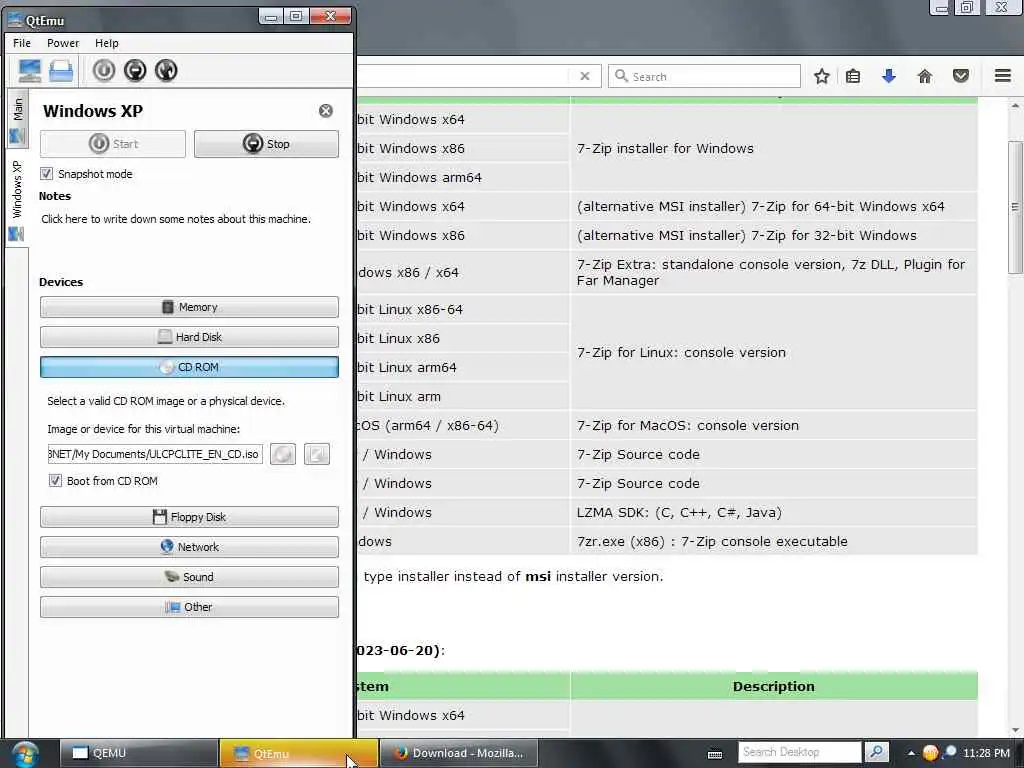Show hidden tray icons arrow
Viewport: 1024px width, 768px height.
pyautogui.click(x=911, y=753)
